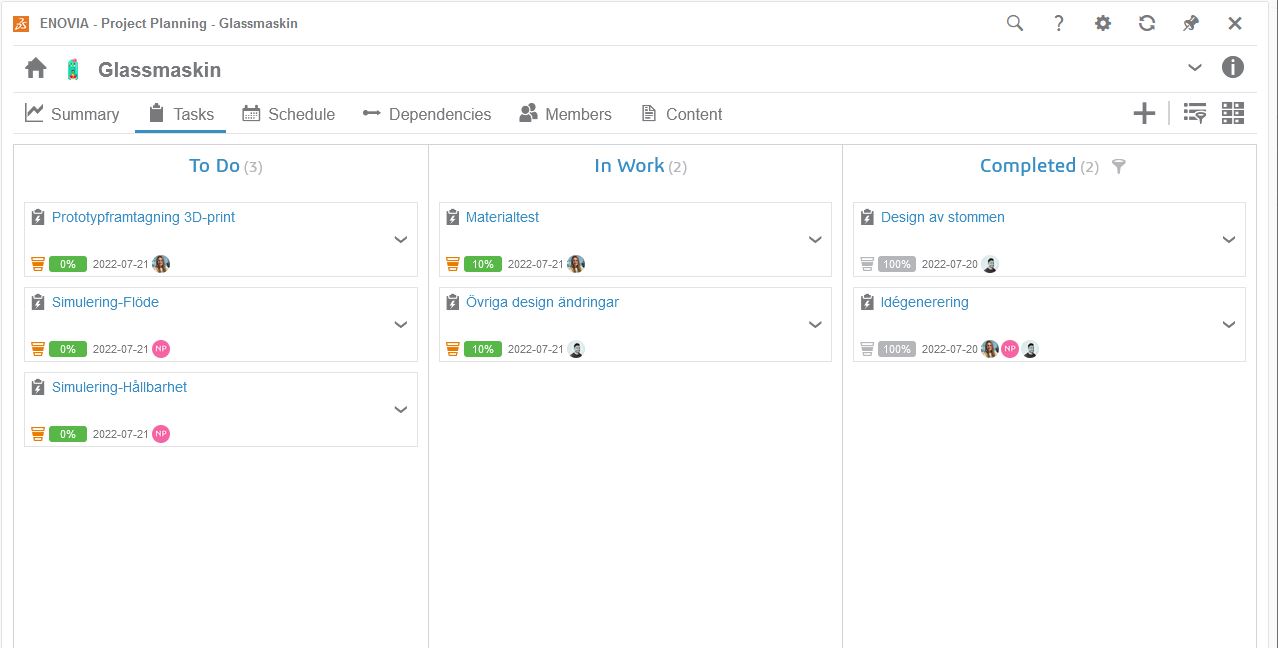Expand the Prototypframtagning 3D-print task chevron

tap(401, 240)
